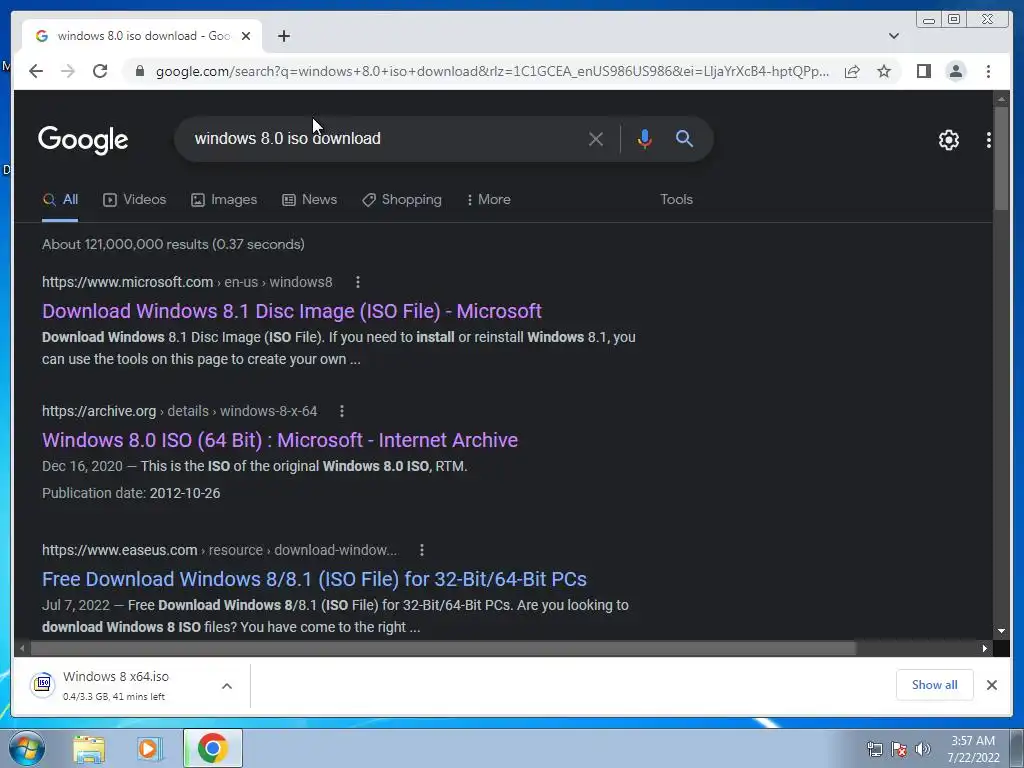Open the volume speaker tray icon
The height and width of the screenshot is (768, 1024).
[923, 749]
